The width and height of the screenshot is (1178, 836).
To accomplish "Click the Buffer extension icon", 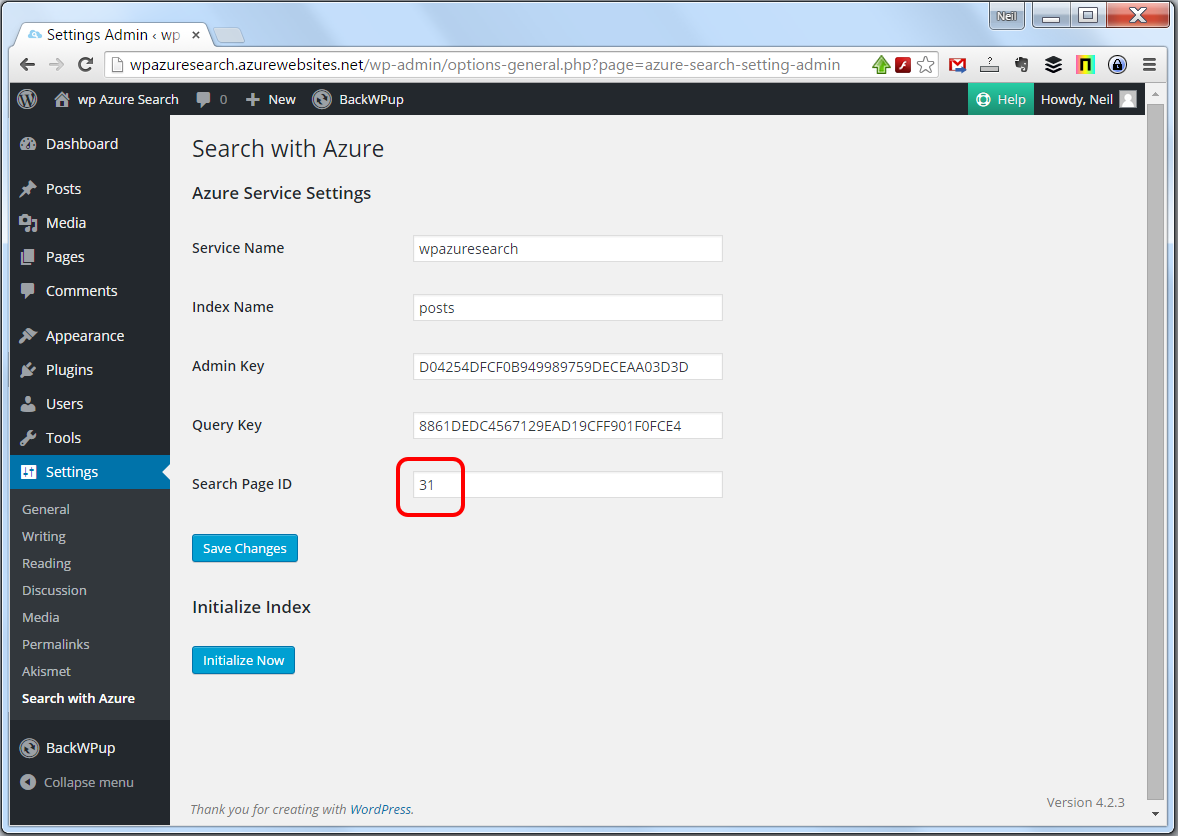I will pos(1053,65).
